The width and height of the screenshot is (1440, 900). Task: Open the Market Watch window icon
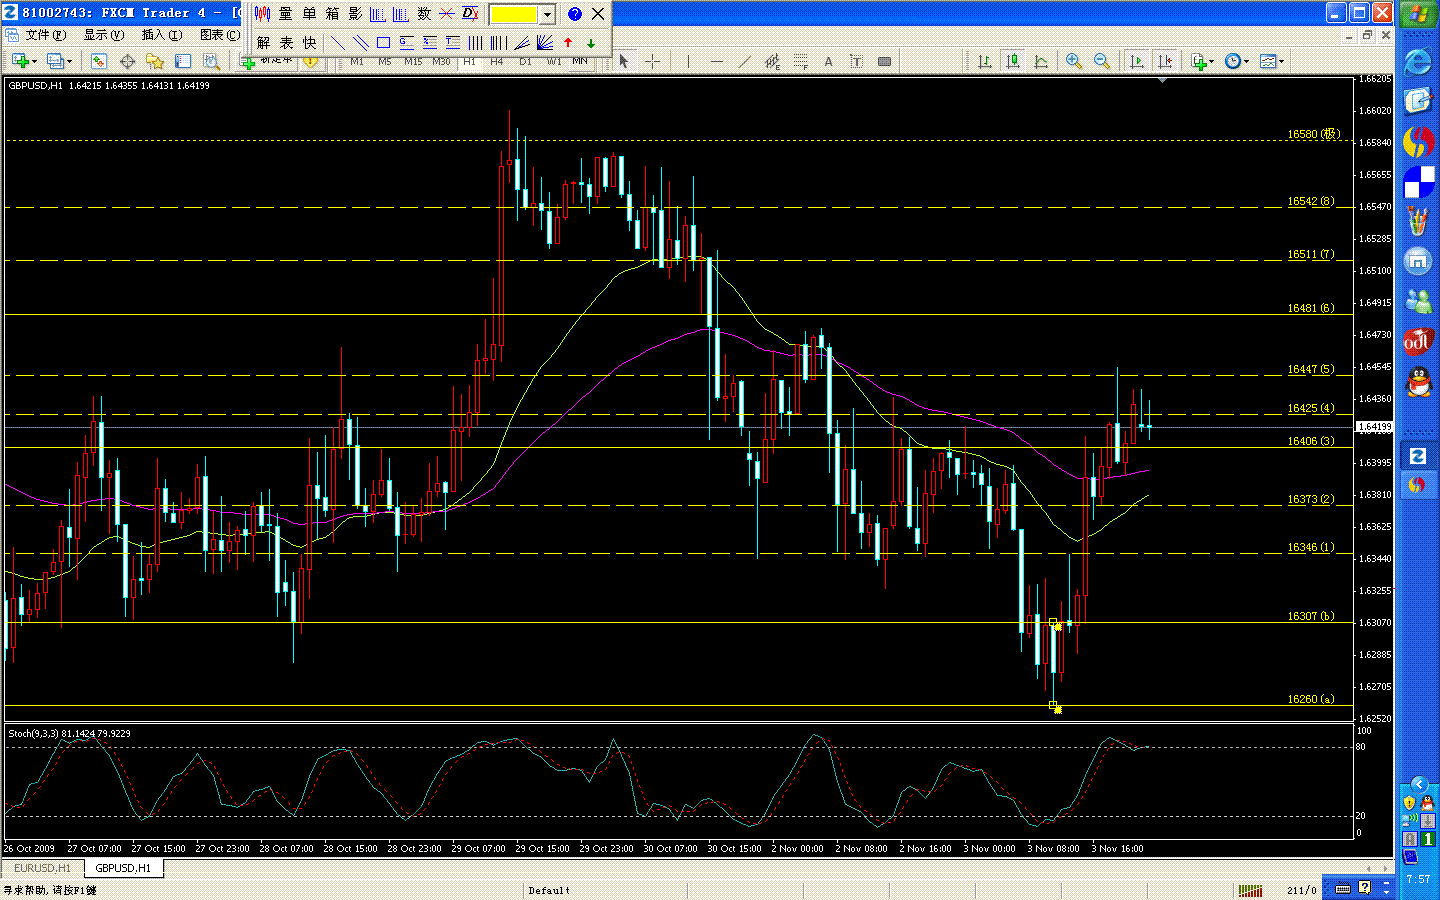99,61
